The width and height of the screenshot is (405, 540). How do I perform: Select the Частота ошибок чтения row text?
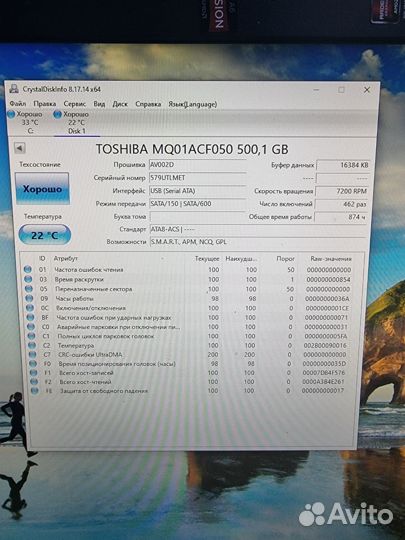[x=89, y=270]
